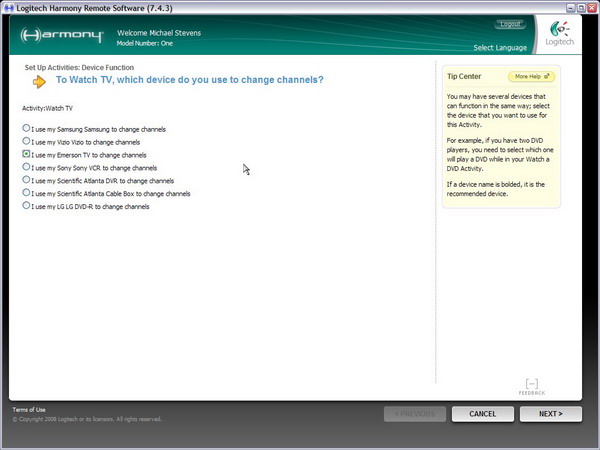The height and width of the screenshot is (450, 600).
Task: Click the disabled PREVIOUS button
Action: (415, 414)
